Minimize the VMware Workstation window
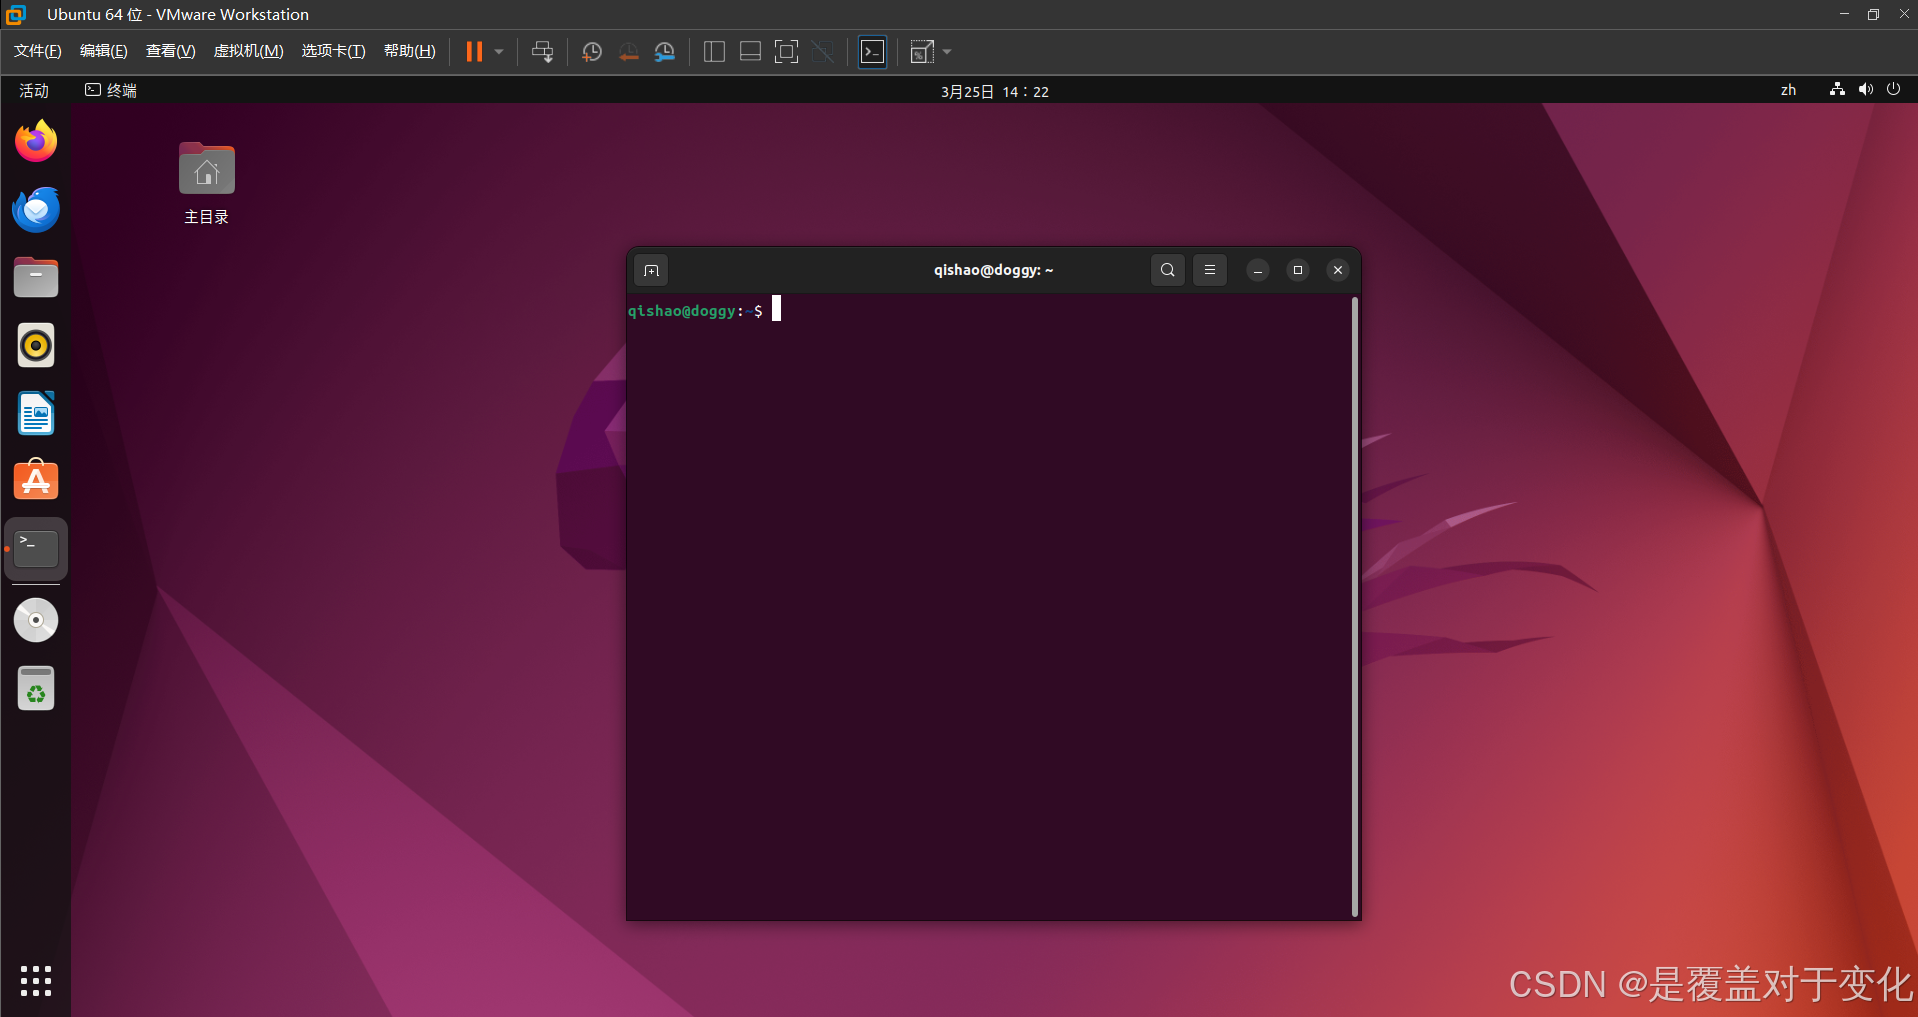 [x=1844, y=14]
